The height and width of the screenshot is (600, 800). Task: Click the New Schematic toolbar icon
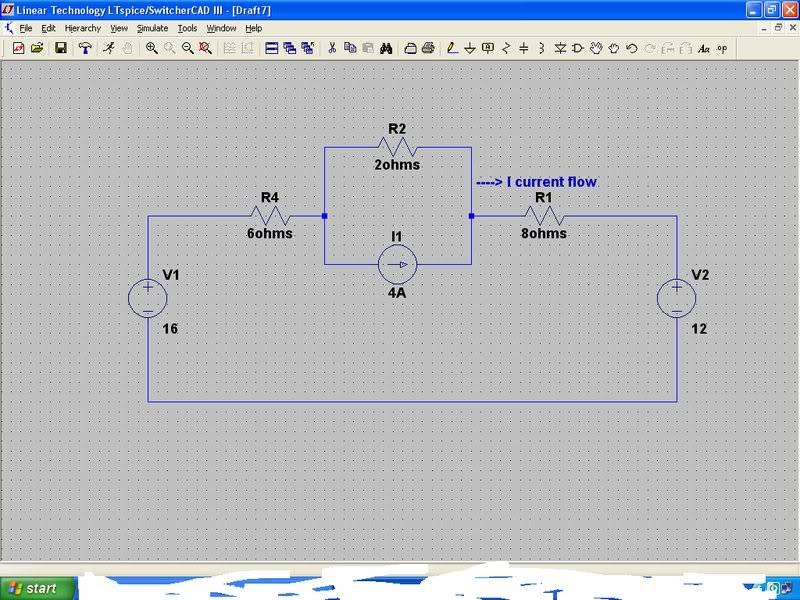(x=18, y=48)
